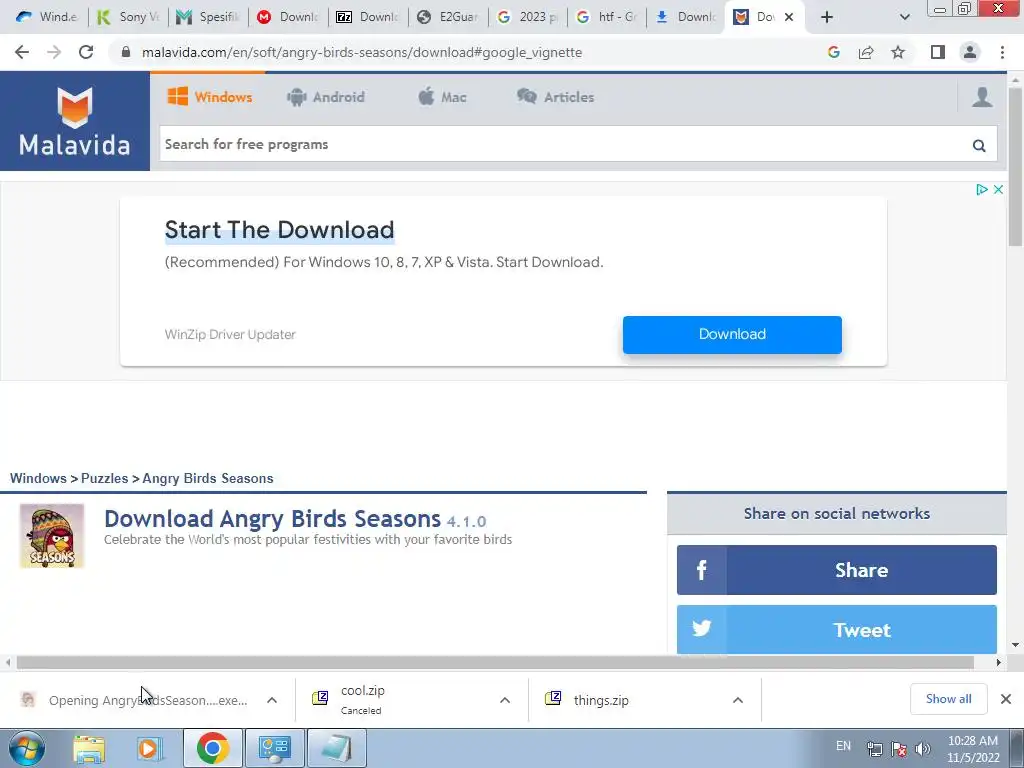
Task: Click the volume speaker tray icon
Action: pyautogui.click(x=923, y=748)
